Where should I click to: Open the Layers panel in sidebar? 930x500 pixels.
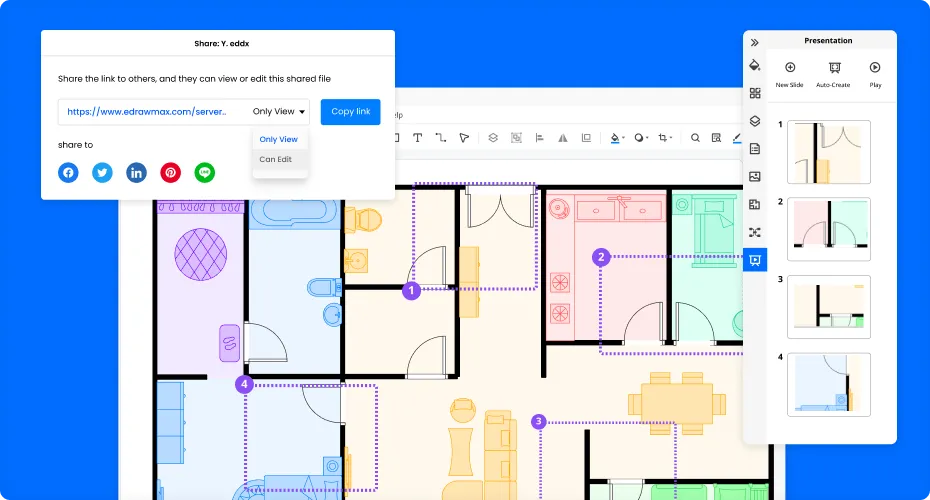755,121
